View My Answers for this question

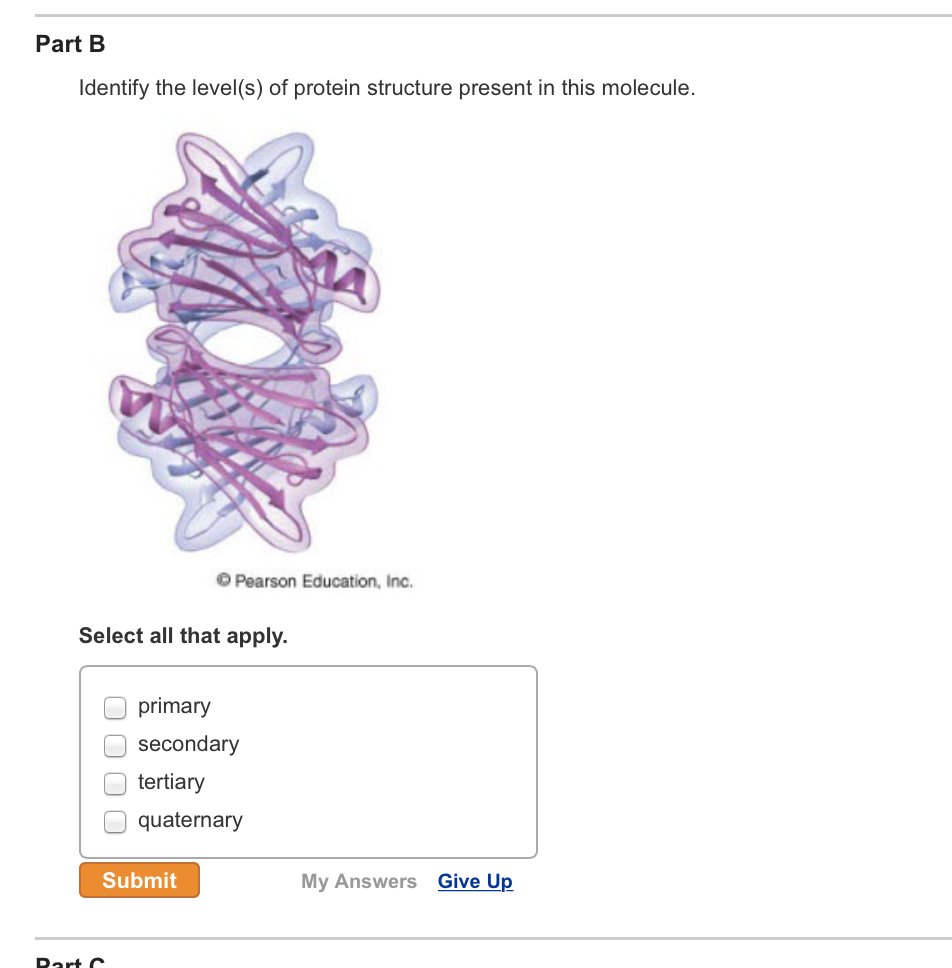coord(359,881)
